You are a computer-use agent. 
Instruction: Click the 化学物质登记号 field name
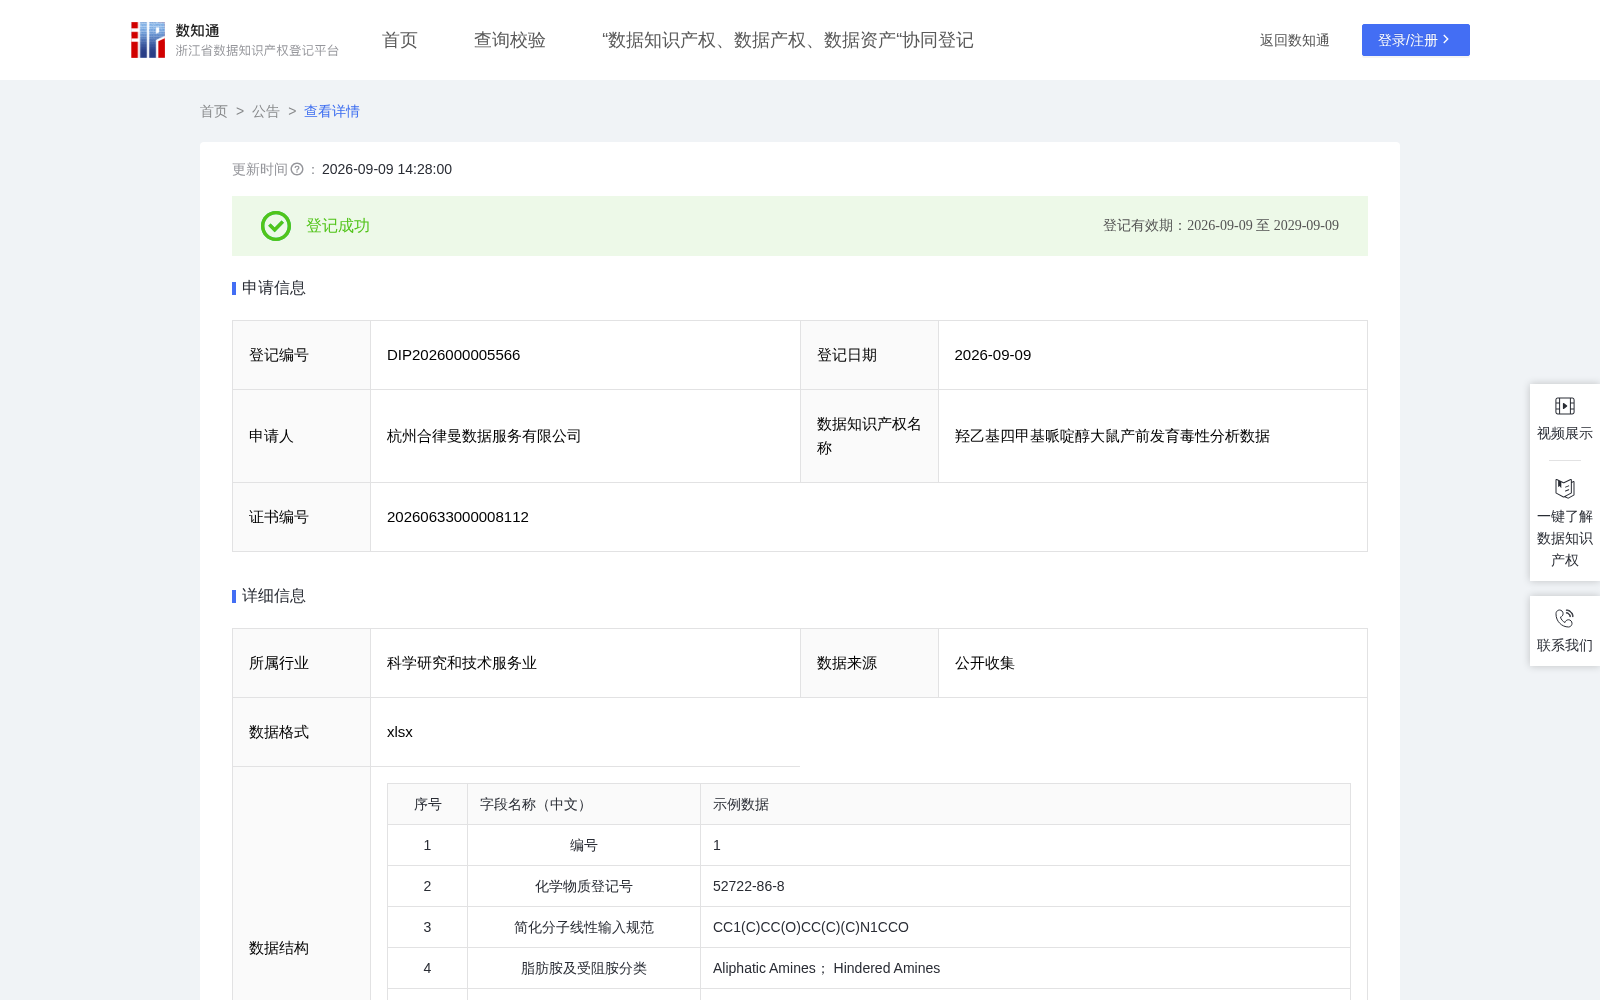[584, 886]
